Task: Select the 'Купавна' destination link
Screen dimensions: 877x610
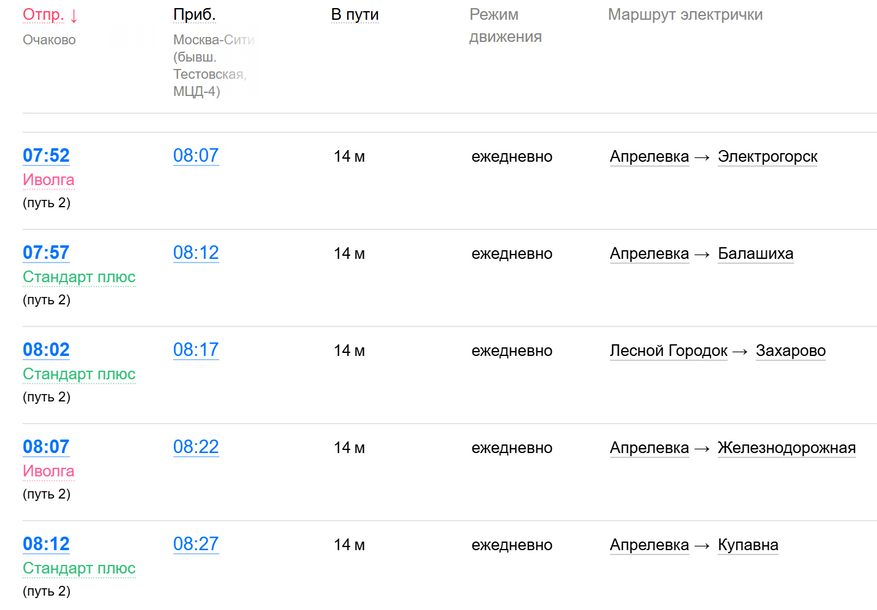Action: (748, 545)
